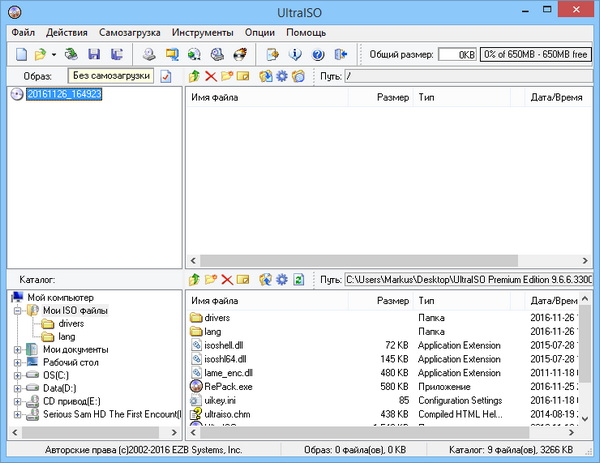Click the 650MB capacity usage bar
600x463 pixels.
coord(535,54)
